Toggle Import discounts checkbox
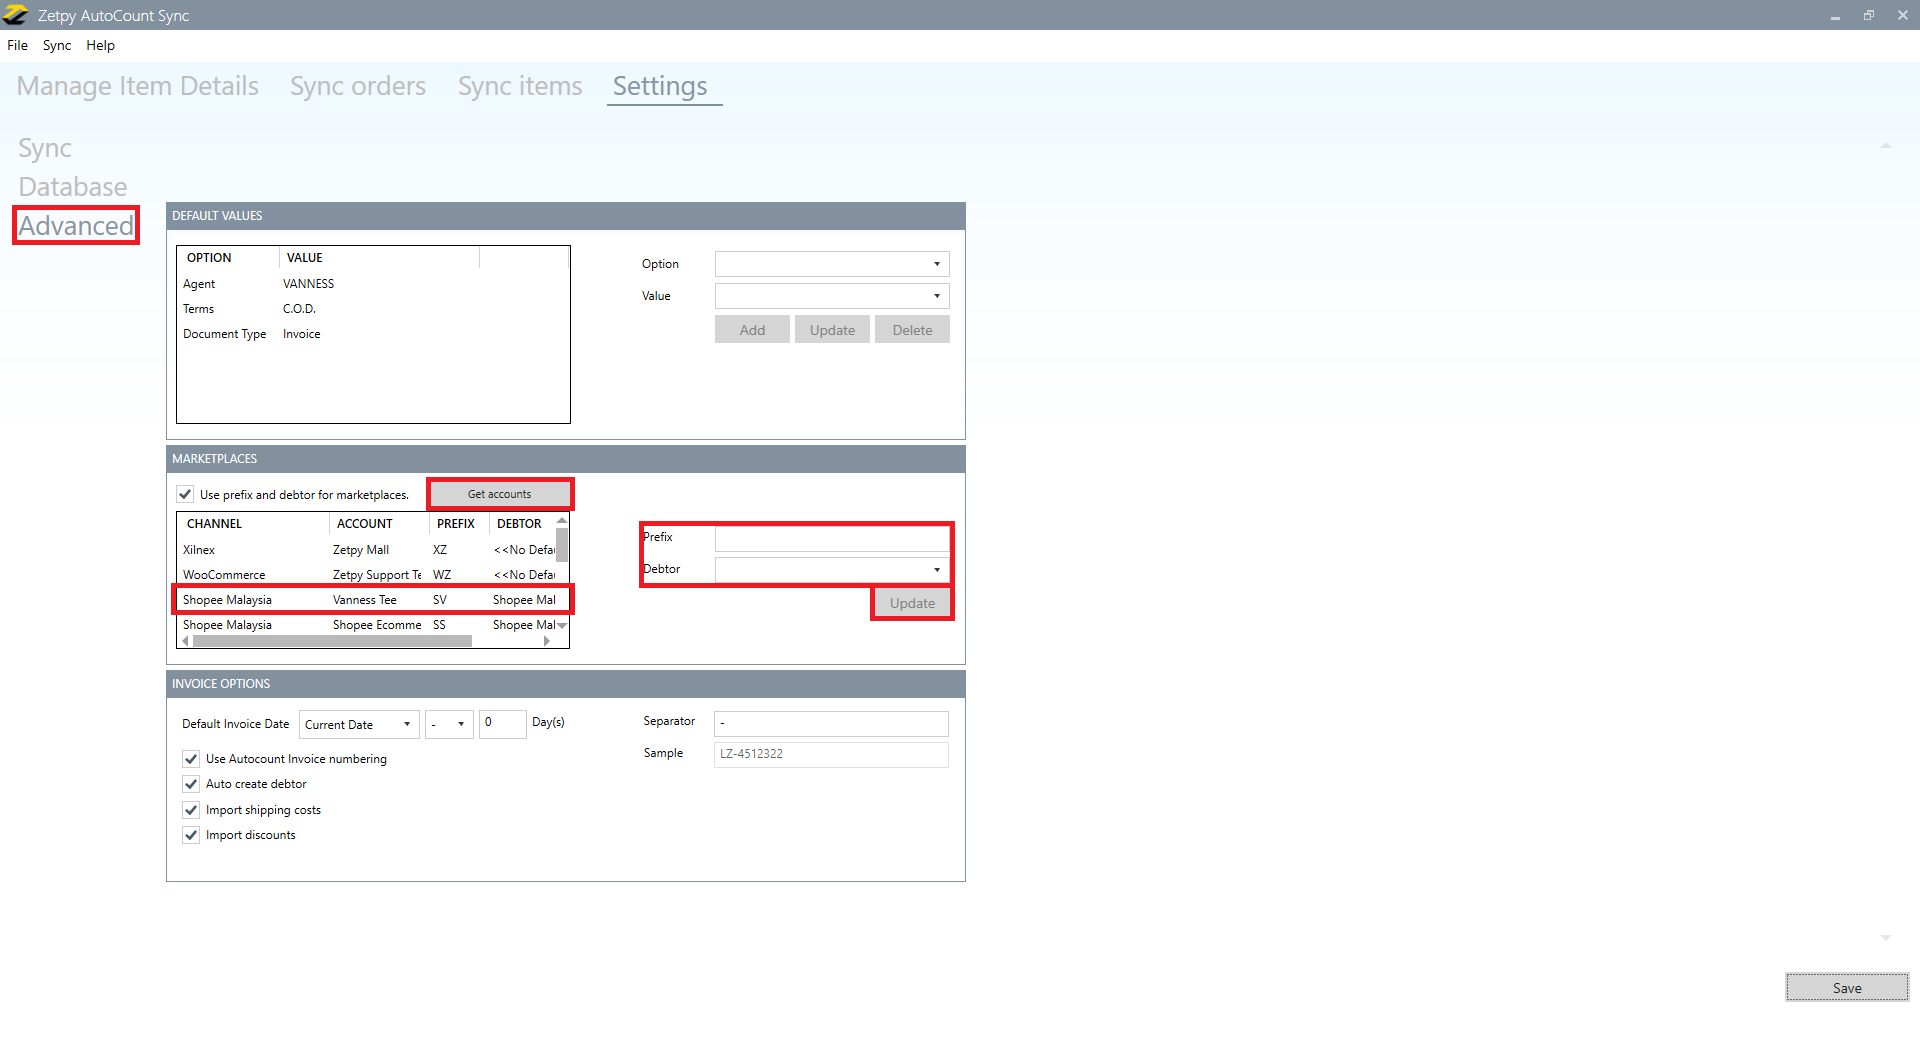This screenshot has width=1920, height=1040. click(191, 835)
